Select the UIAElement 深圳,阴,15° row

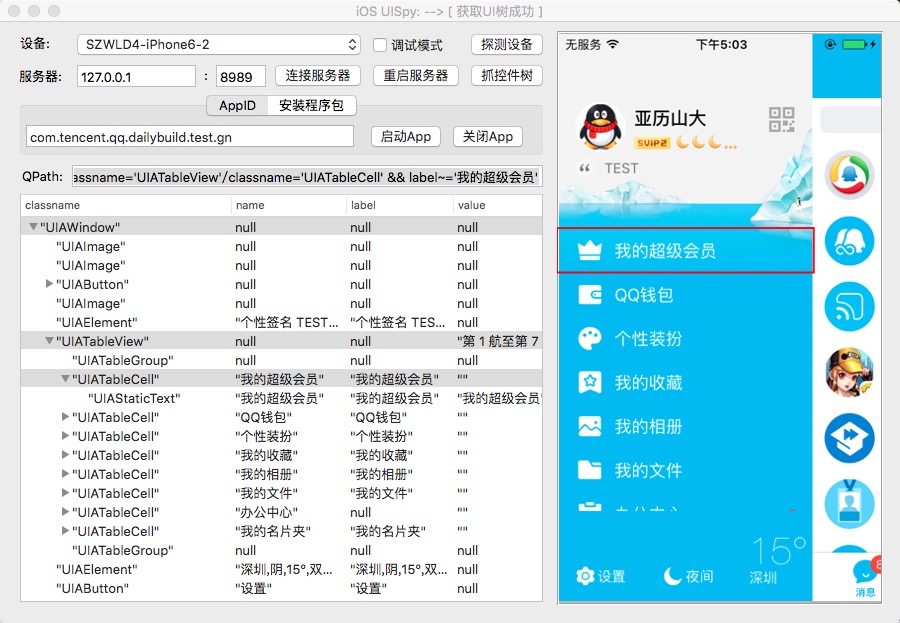281,569
